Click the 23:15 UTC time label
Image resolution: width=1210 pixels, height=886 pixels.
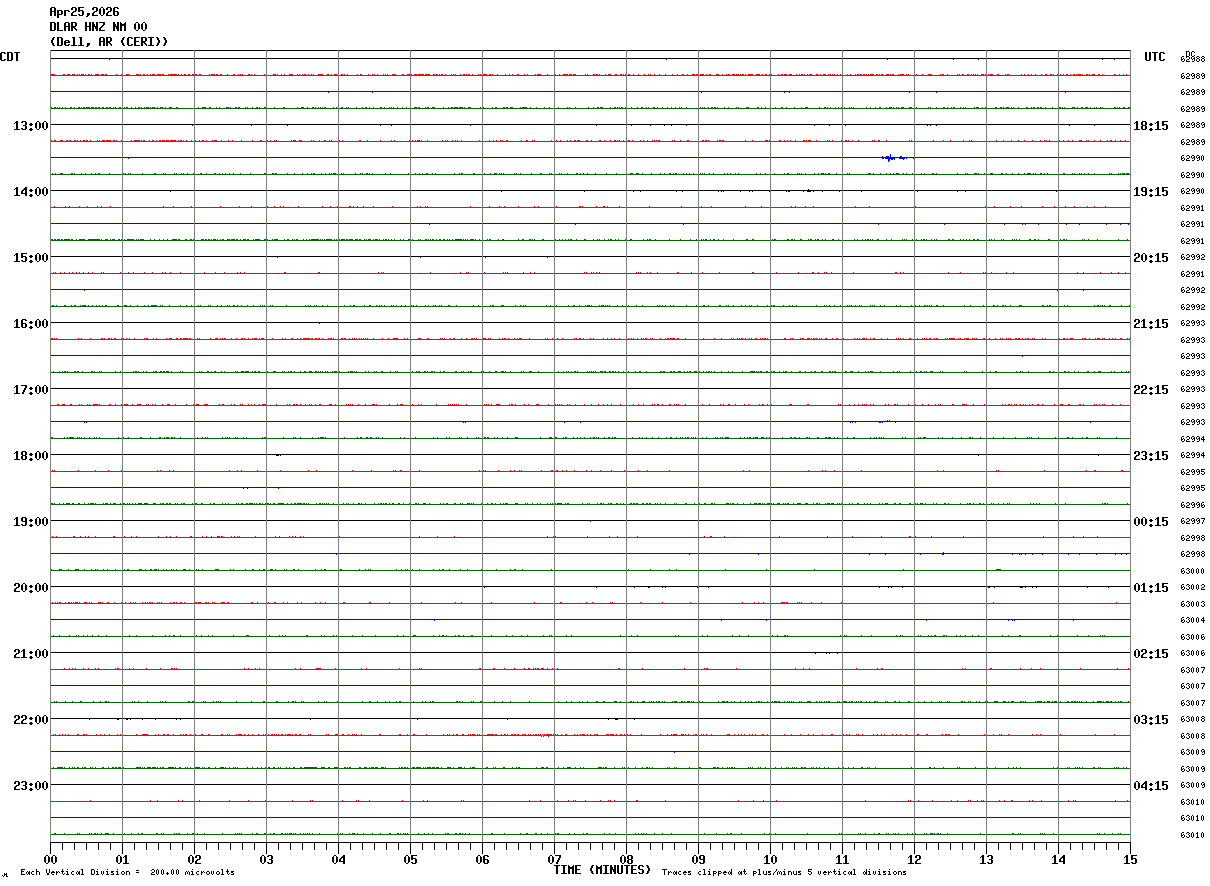tap(1151, 455)
